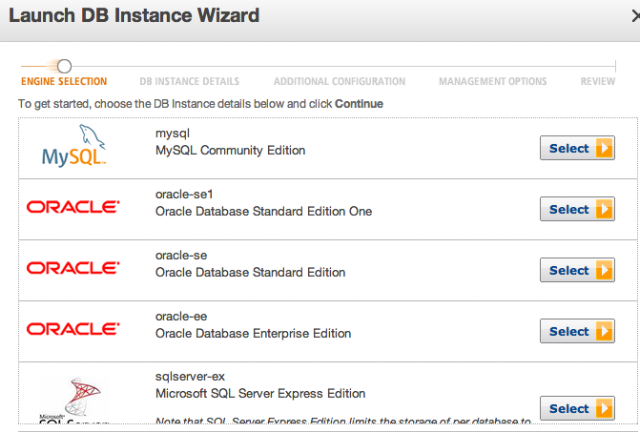This screenshot has width=640, height=433.
Task: Click the 'MySQL Community Edition' description
Action: pos(230,150)
